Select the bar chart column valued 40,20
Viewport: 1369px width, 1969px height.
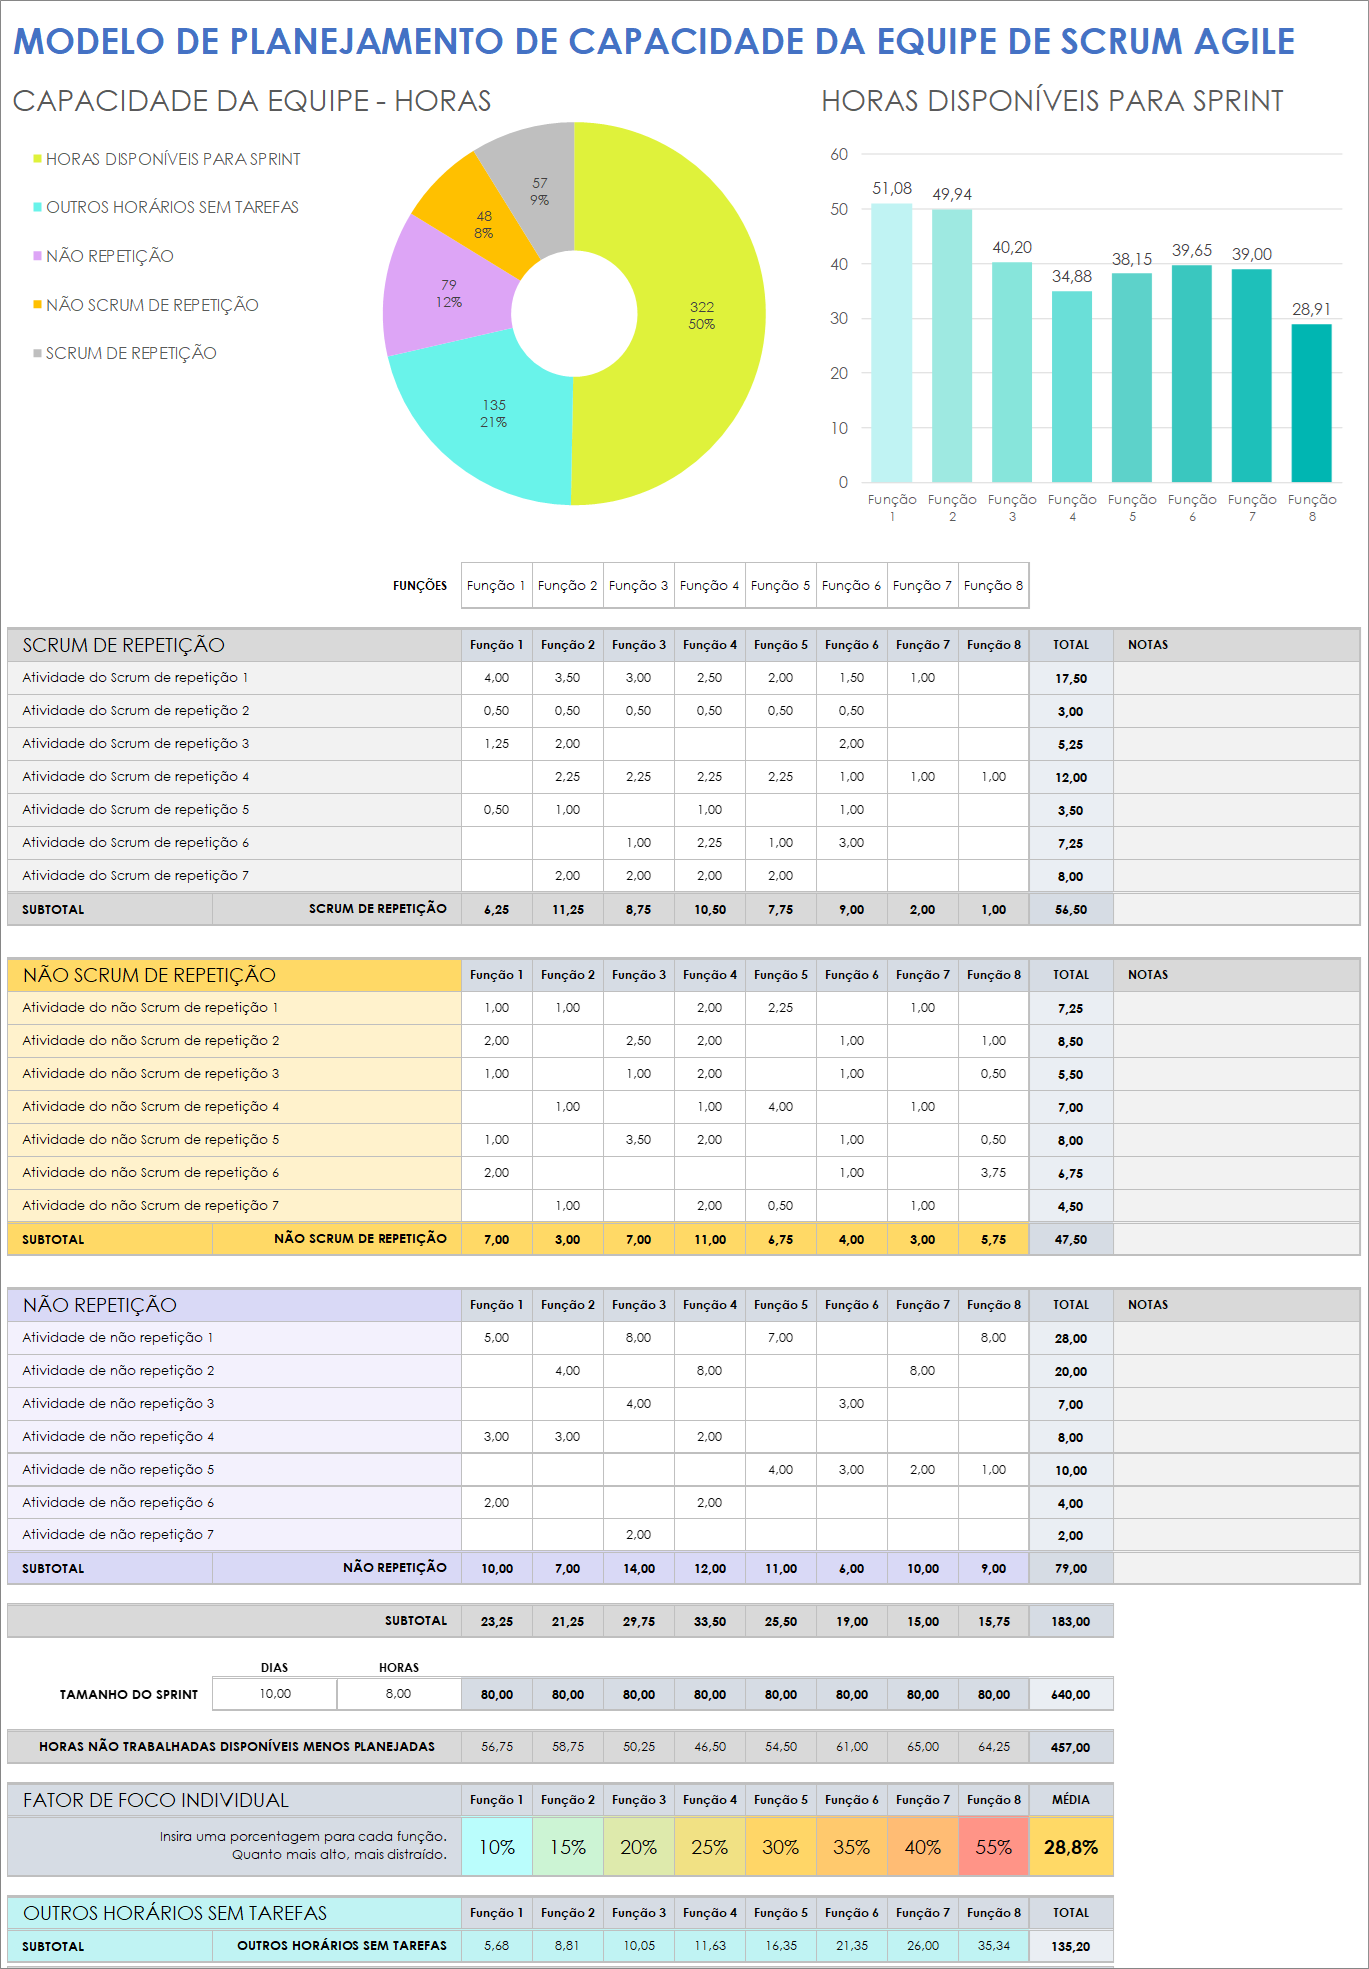point(1012,372)
